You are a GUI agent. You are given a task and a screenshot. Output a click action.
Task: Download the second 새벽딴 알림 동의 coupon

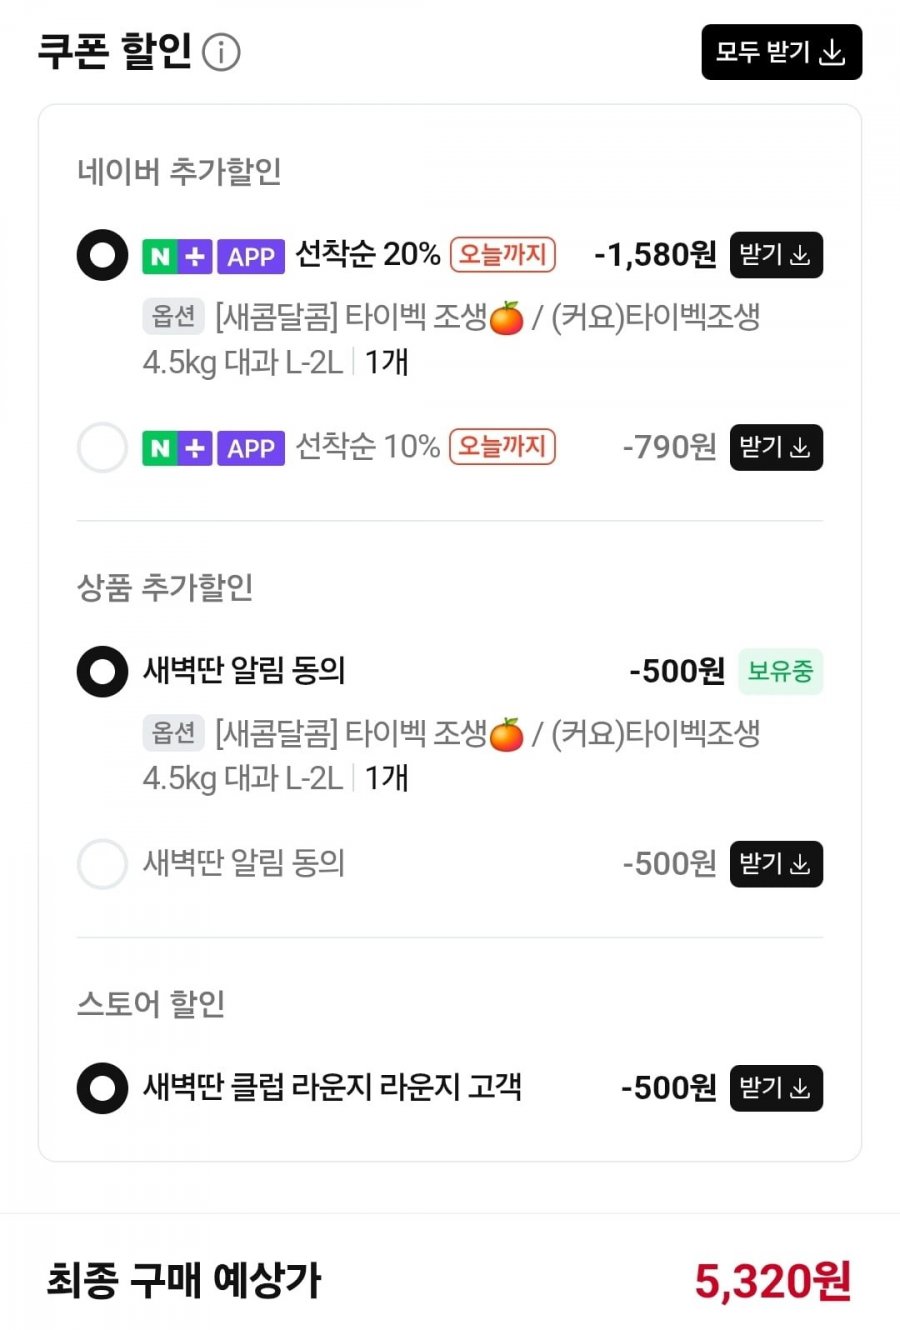pyautogui.click(x=775, y=863)
